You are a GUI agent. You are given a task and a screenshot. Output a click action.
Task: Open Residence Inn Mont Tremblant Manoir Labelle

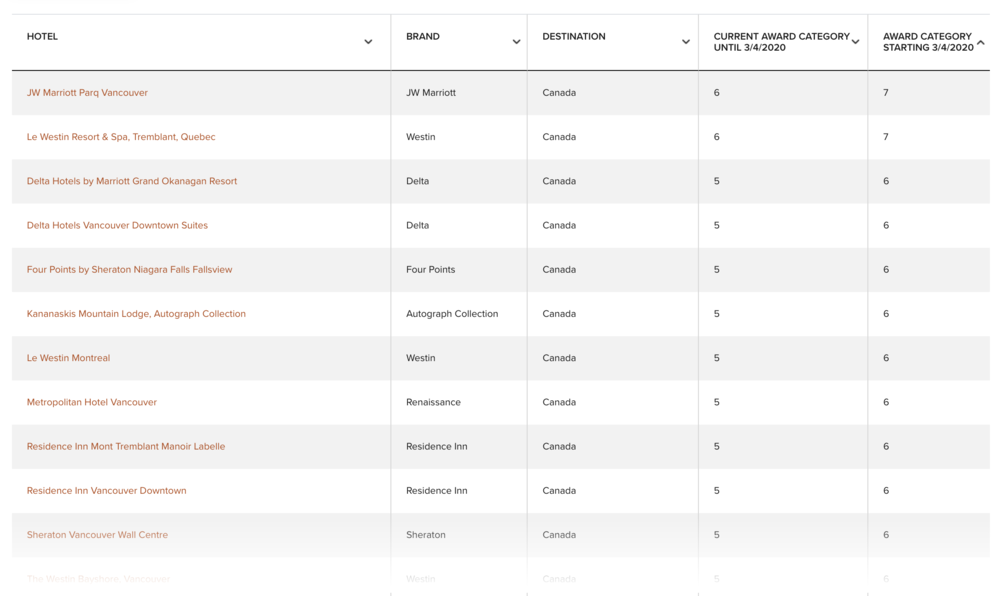126,446
